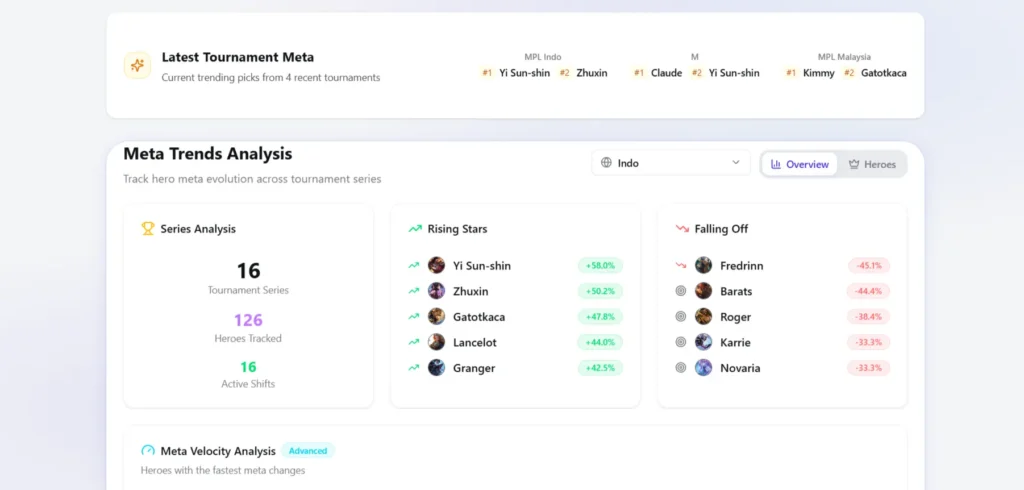Click Yi Sun-shin's avatar in Rising Stars

point(436,265)
